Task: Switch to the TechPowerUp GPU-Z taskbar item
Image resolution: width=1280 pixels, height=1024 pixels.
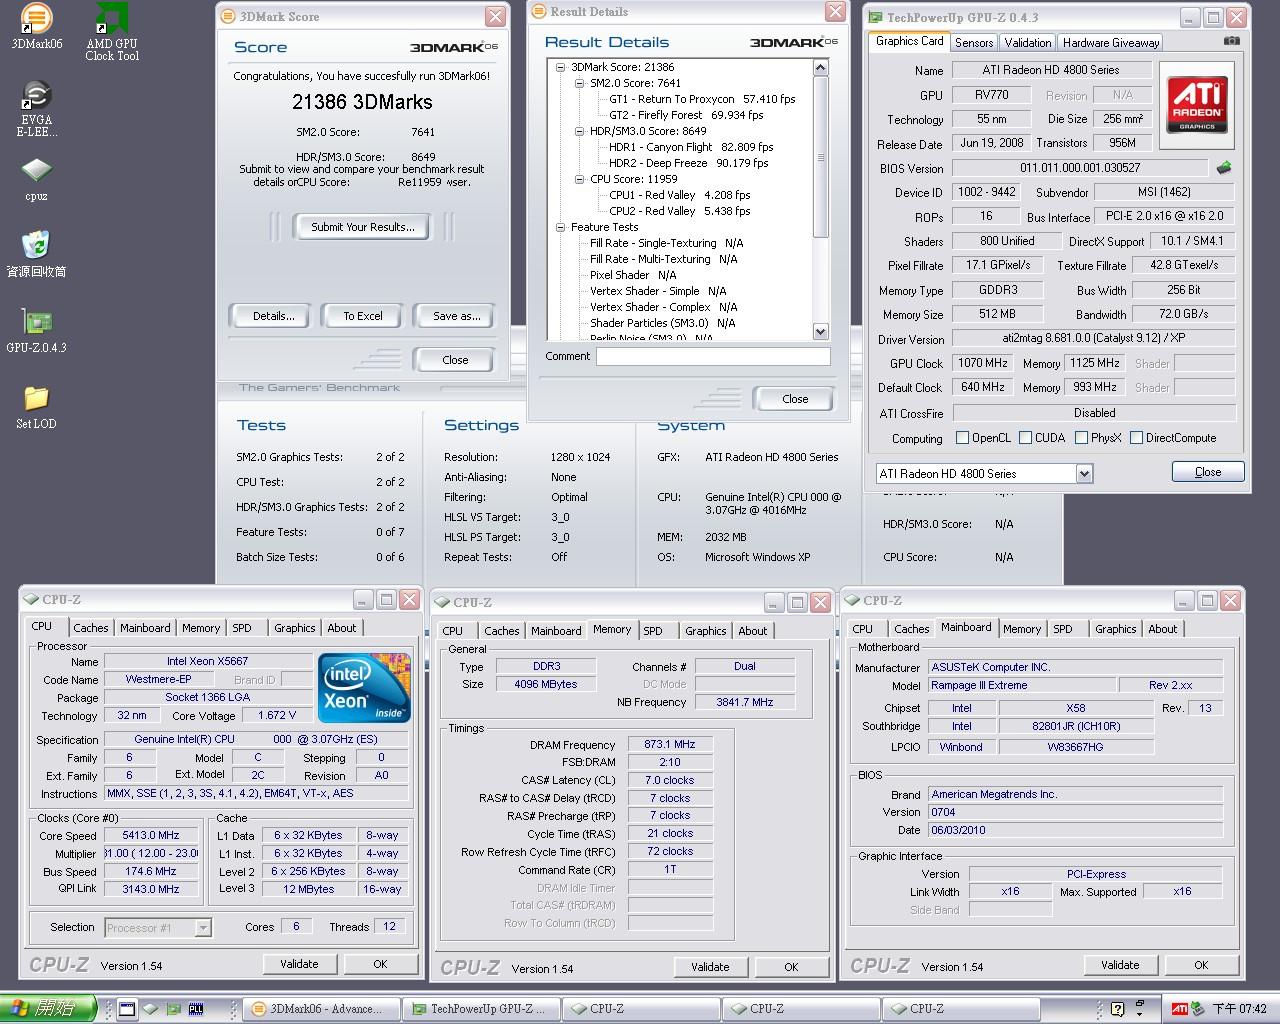Action: [x=481, y=1008]
